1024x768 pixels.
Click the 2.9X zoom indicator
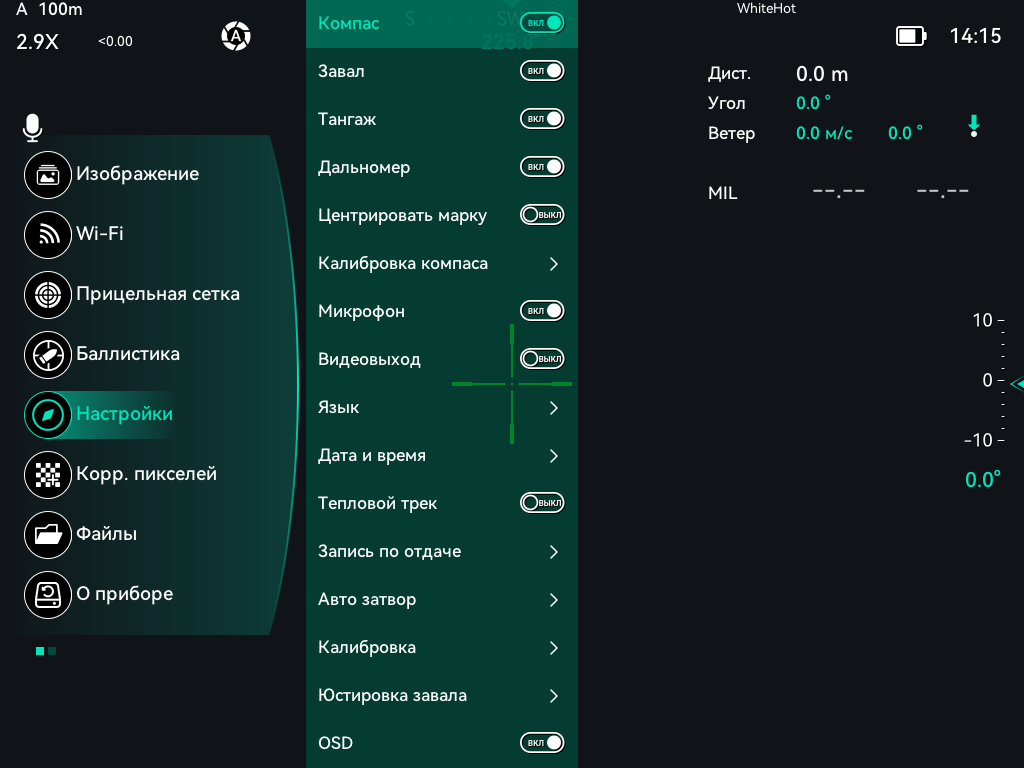pyautogui.click(x=37, y=42)
